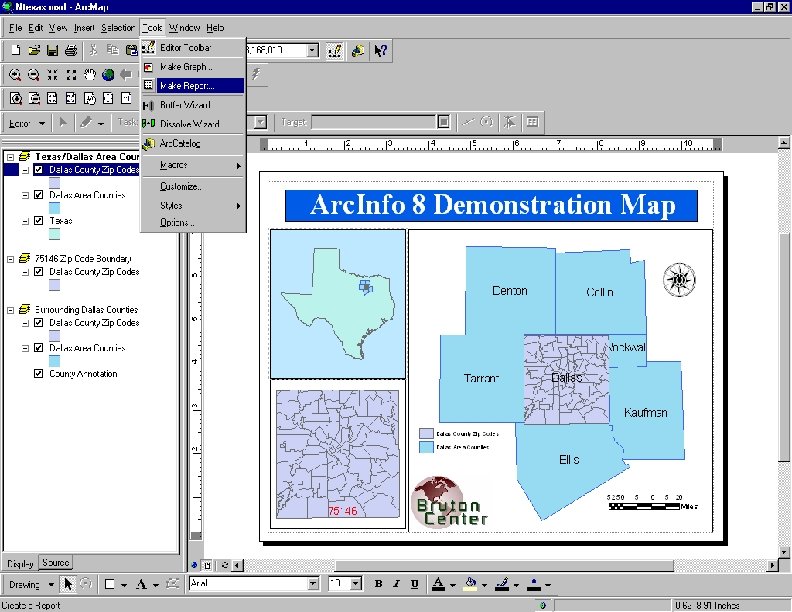Click the Print icon
This screenshot has width=792, height=612.
71,50
